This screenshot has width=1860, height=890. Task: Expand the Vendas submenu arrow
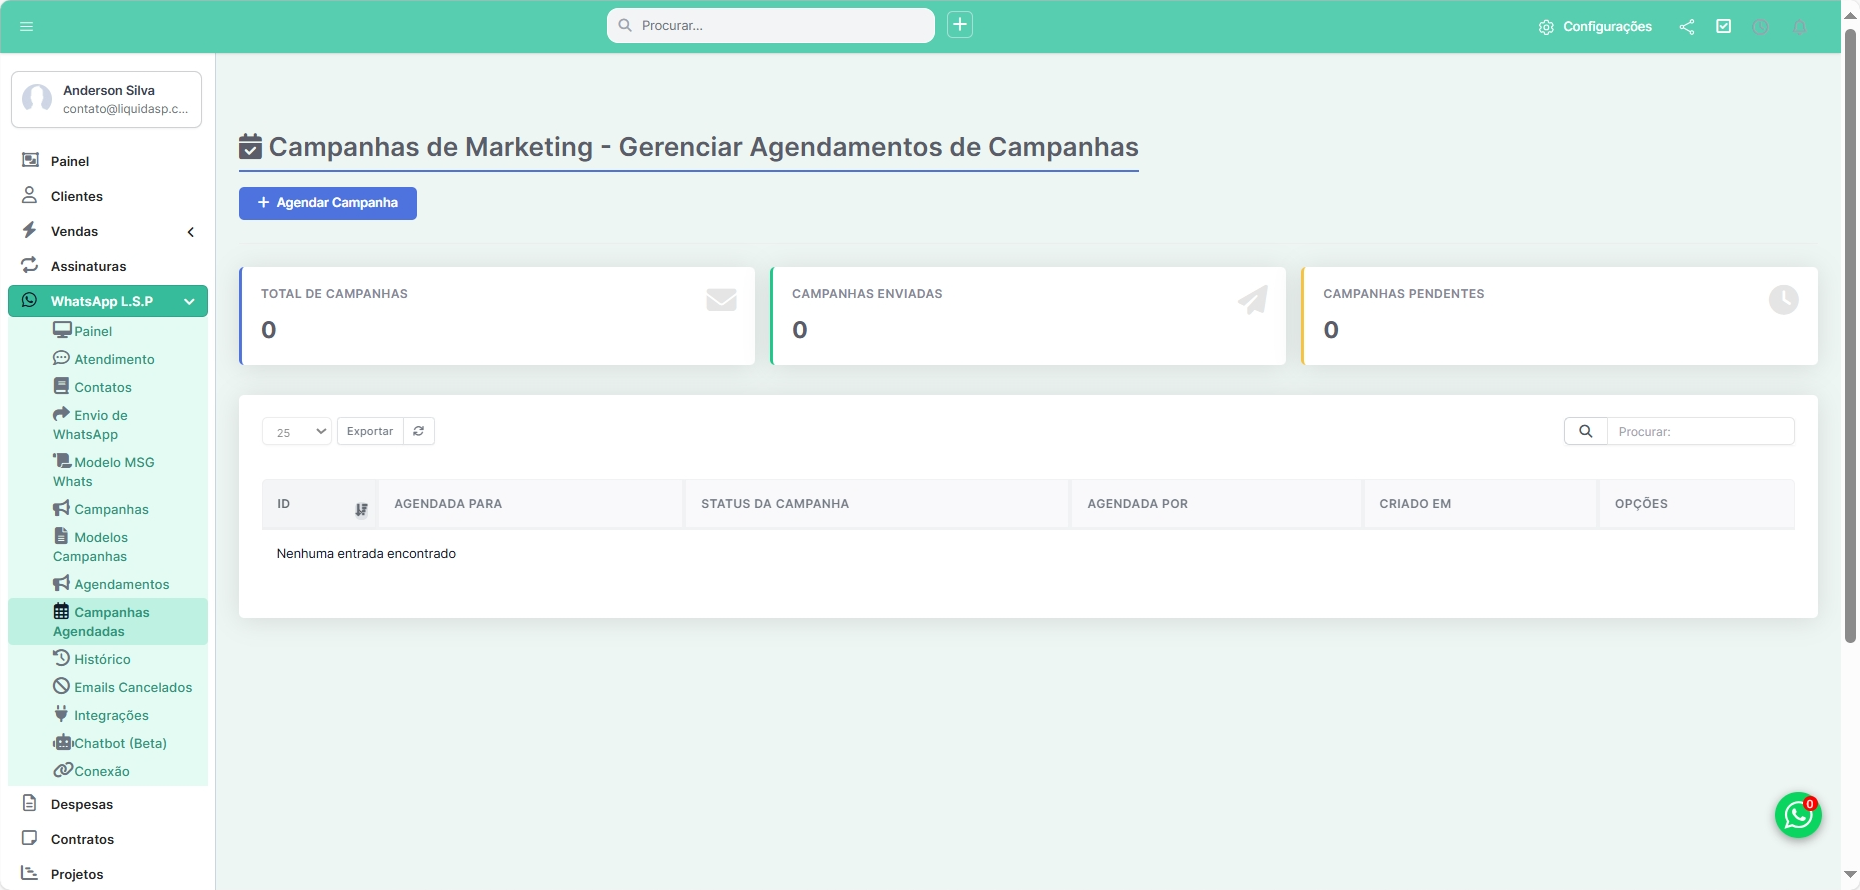pyautogui.click(x=190, y=232)
